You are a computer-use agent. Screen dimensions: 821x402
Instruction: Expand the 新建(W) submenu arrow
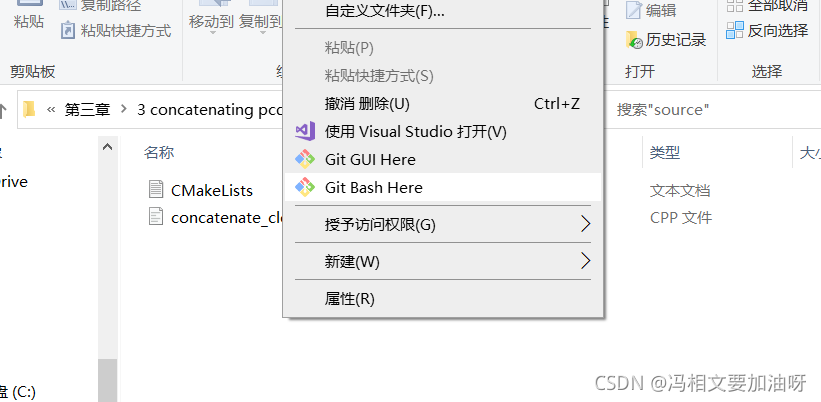point(585,261)
